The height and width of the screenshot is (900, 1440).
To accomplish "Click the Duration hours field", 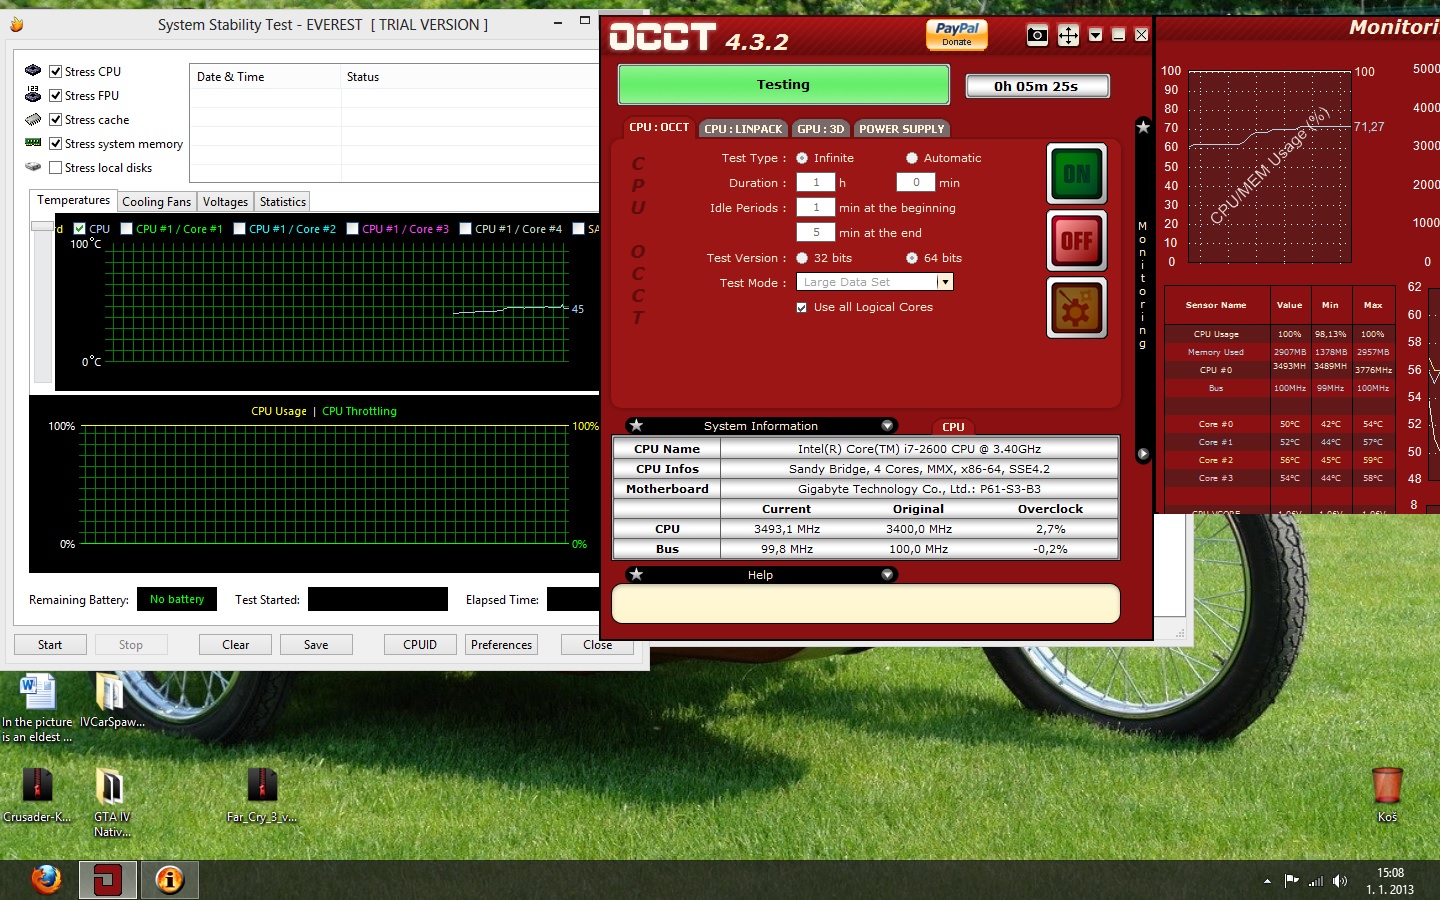I will coord(816,183).
